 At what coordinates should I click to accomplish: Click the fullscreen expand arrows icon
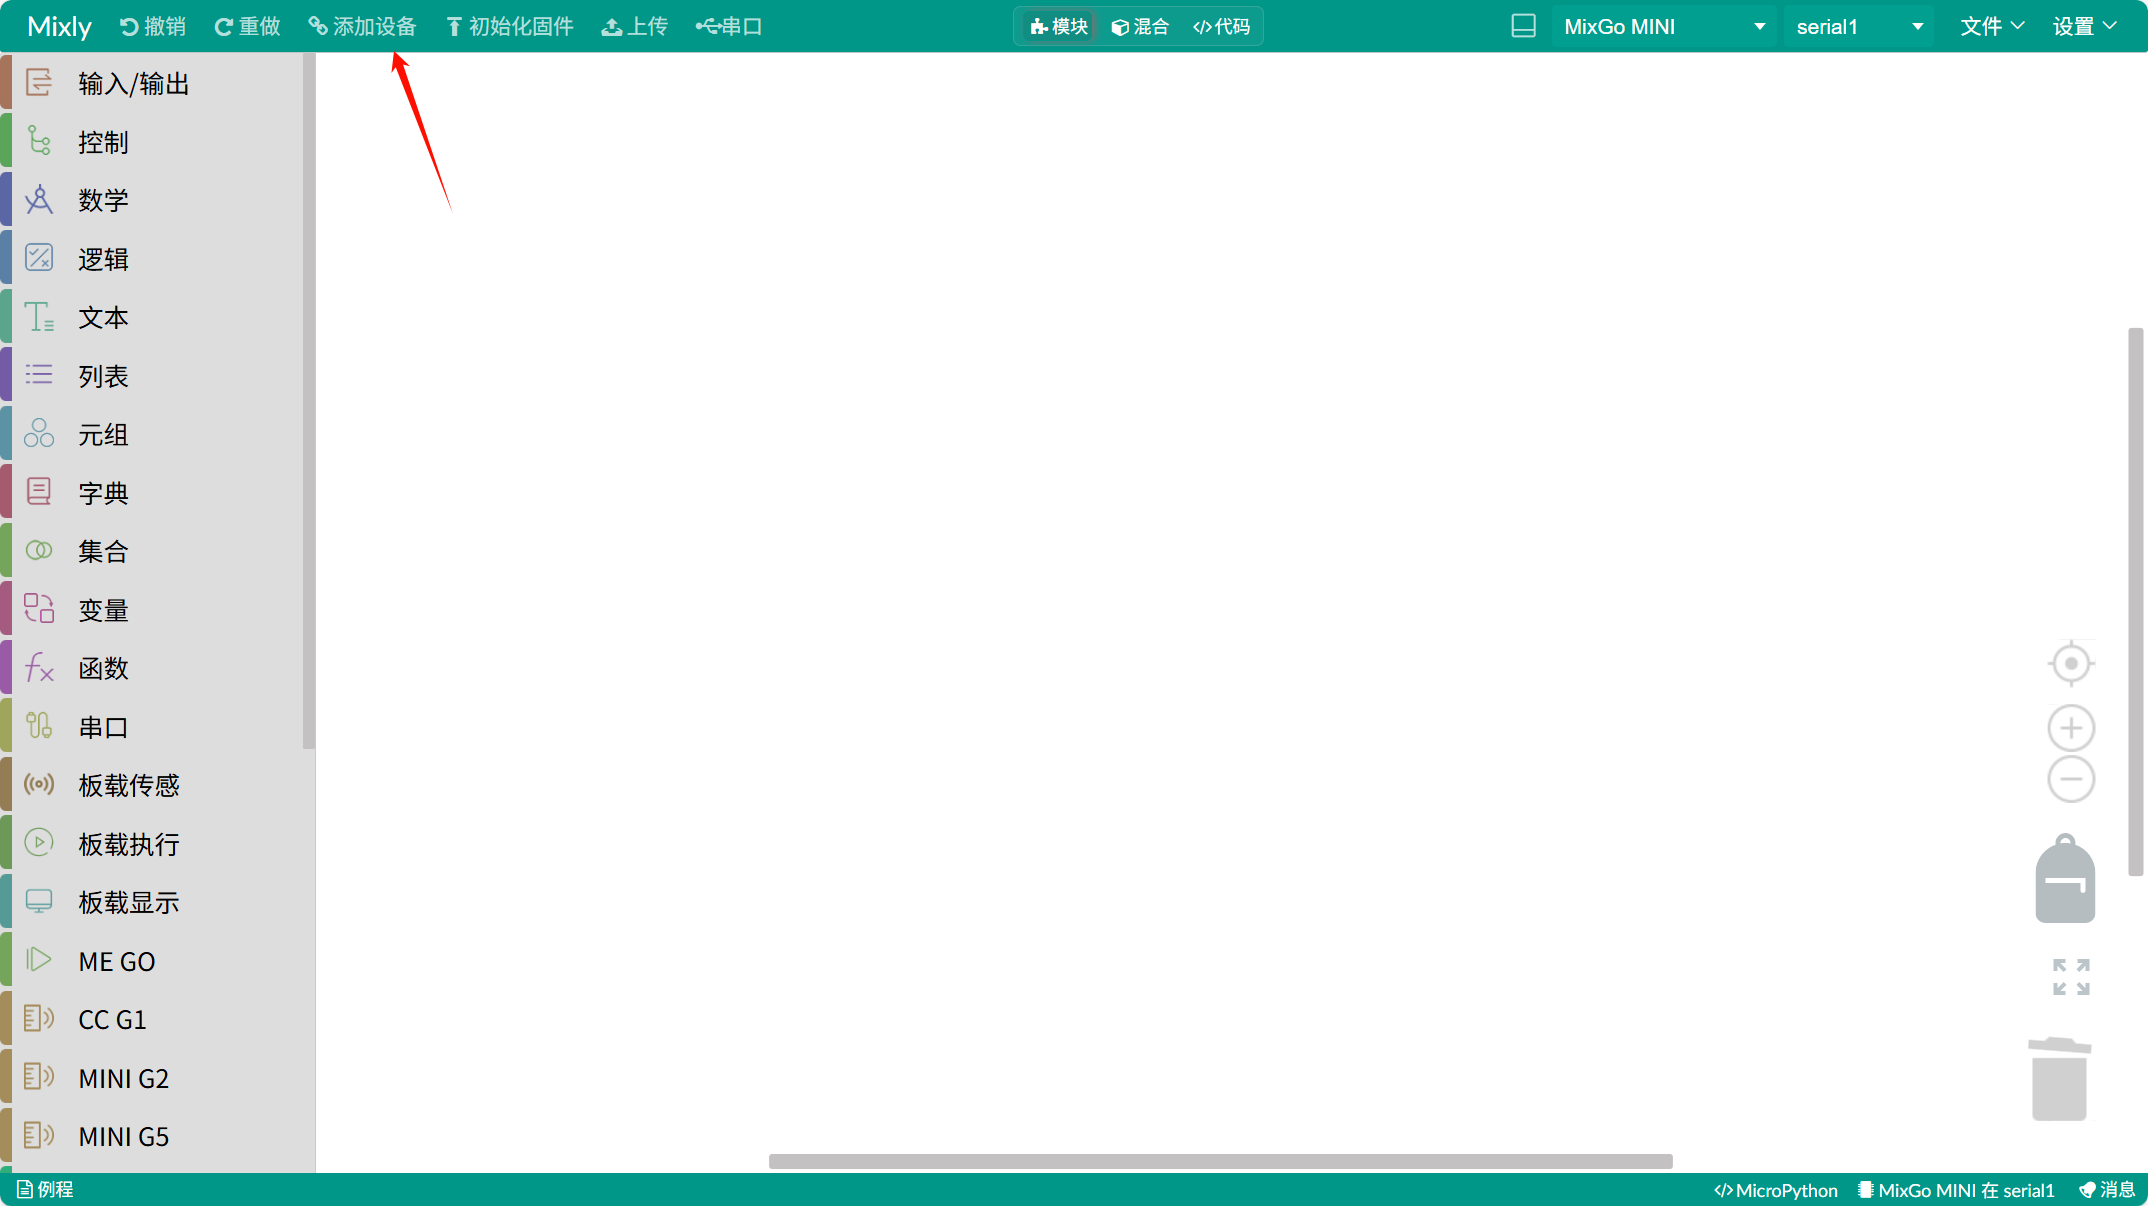point(2071,977)
